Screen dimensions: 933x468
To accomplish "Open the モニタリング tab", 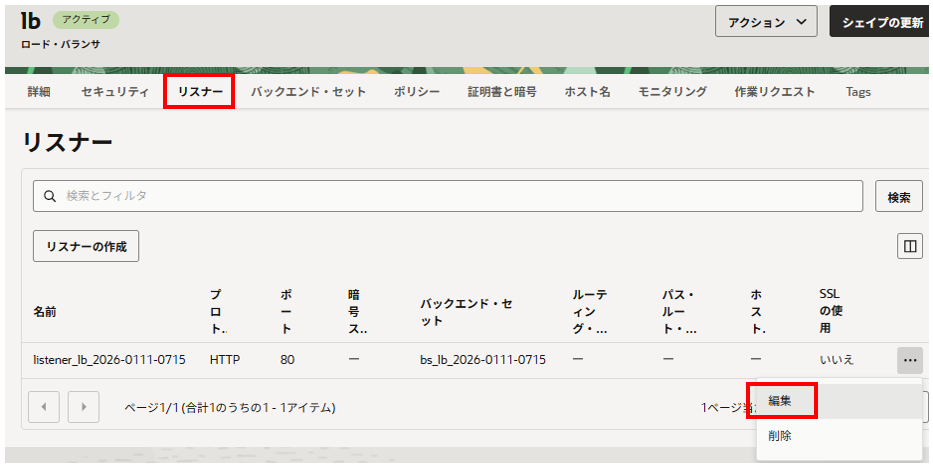I will (673, 92).
